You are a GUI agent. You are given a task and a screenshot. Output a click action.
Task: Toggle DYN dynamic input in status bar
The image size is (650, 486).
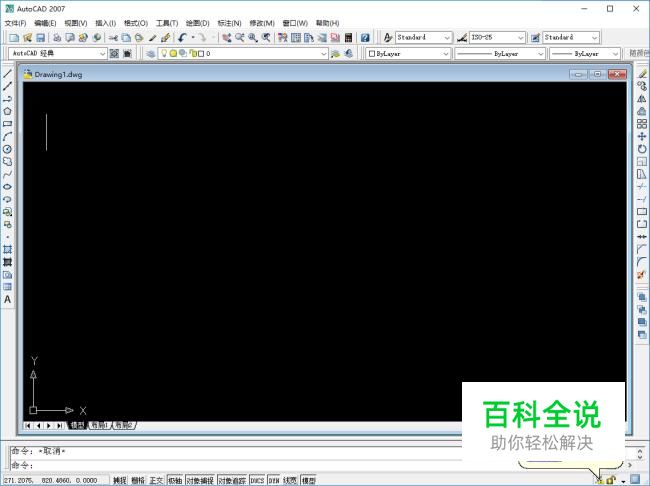pyautogui.click(x=274, y=480)
